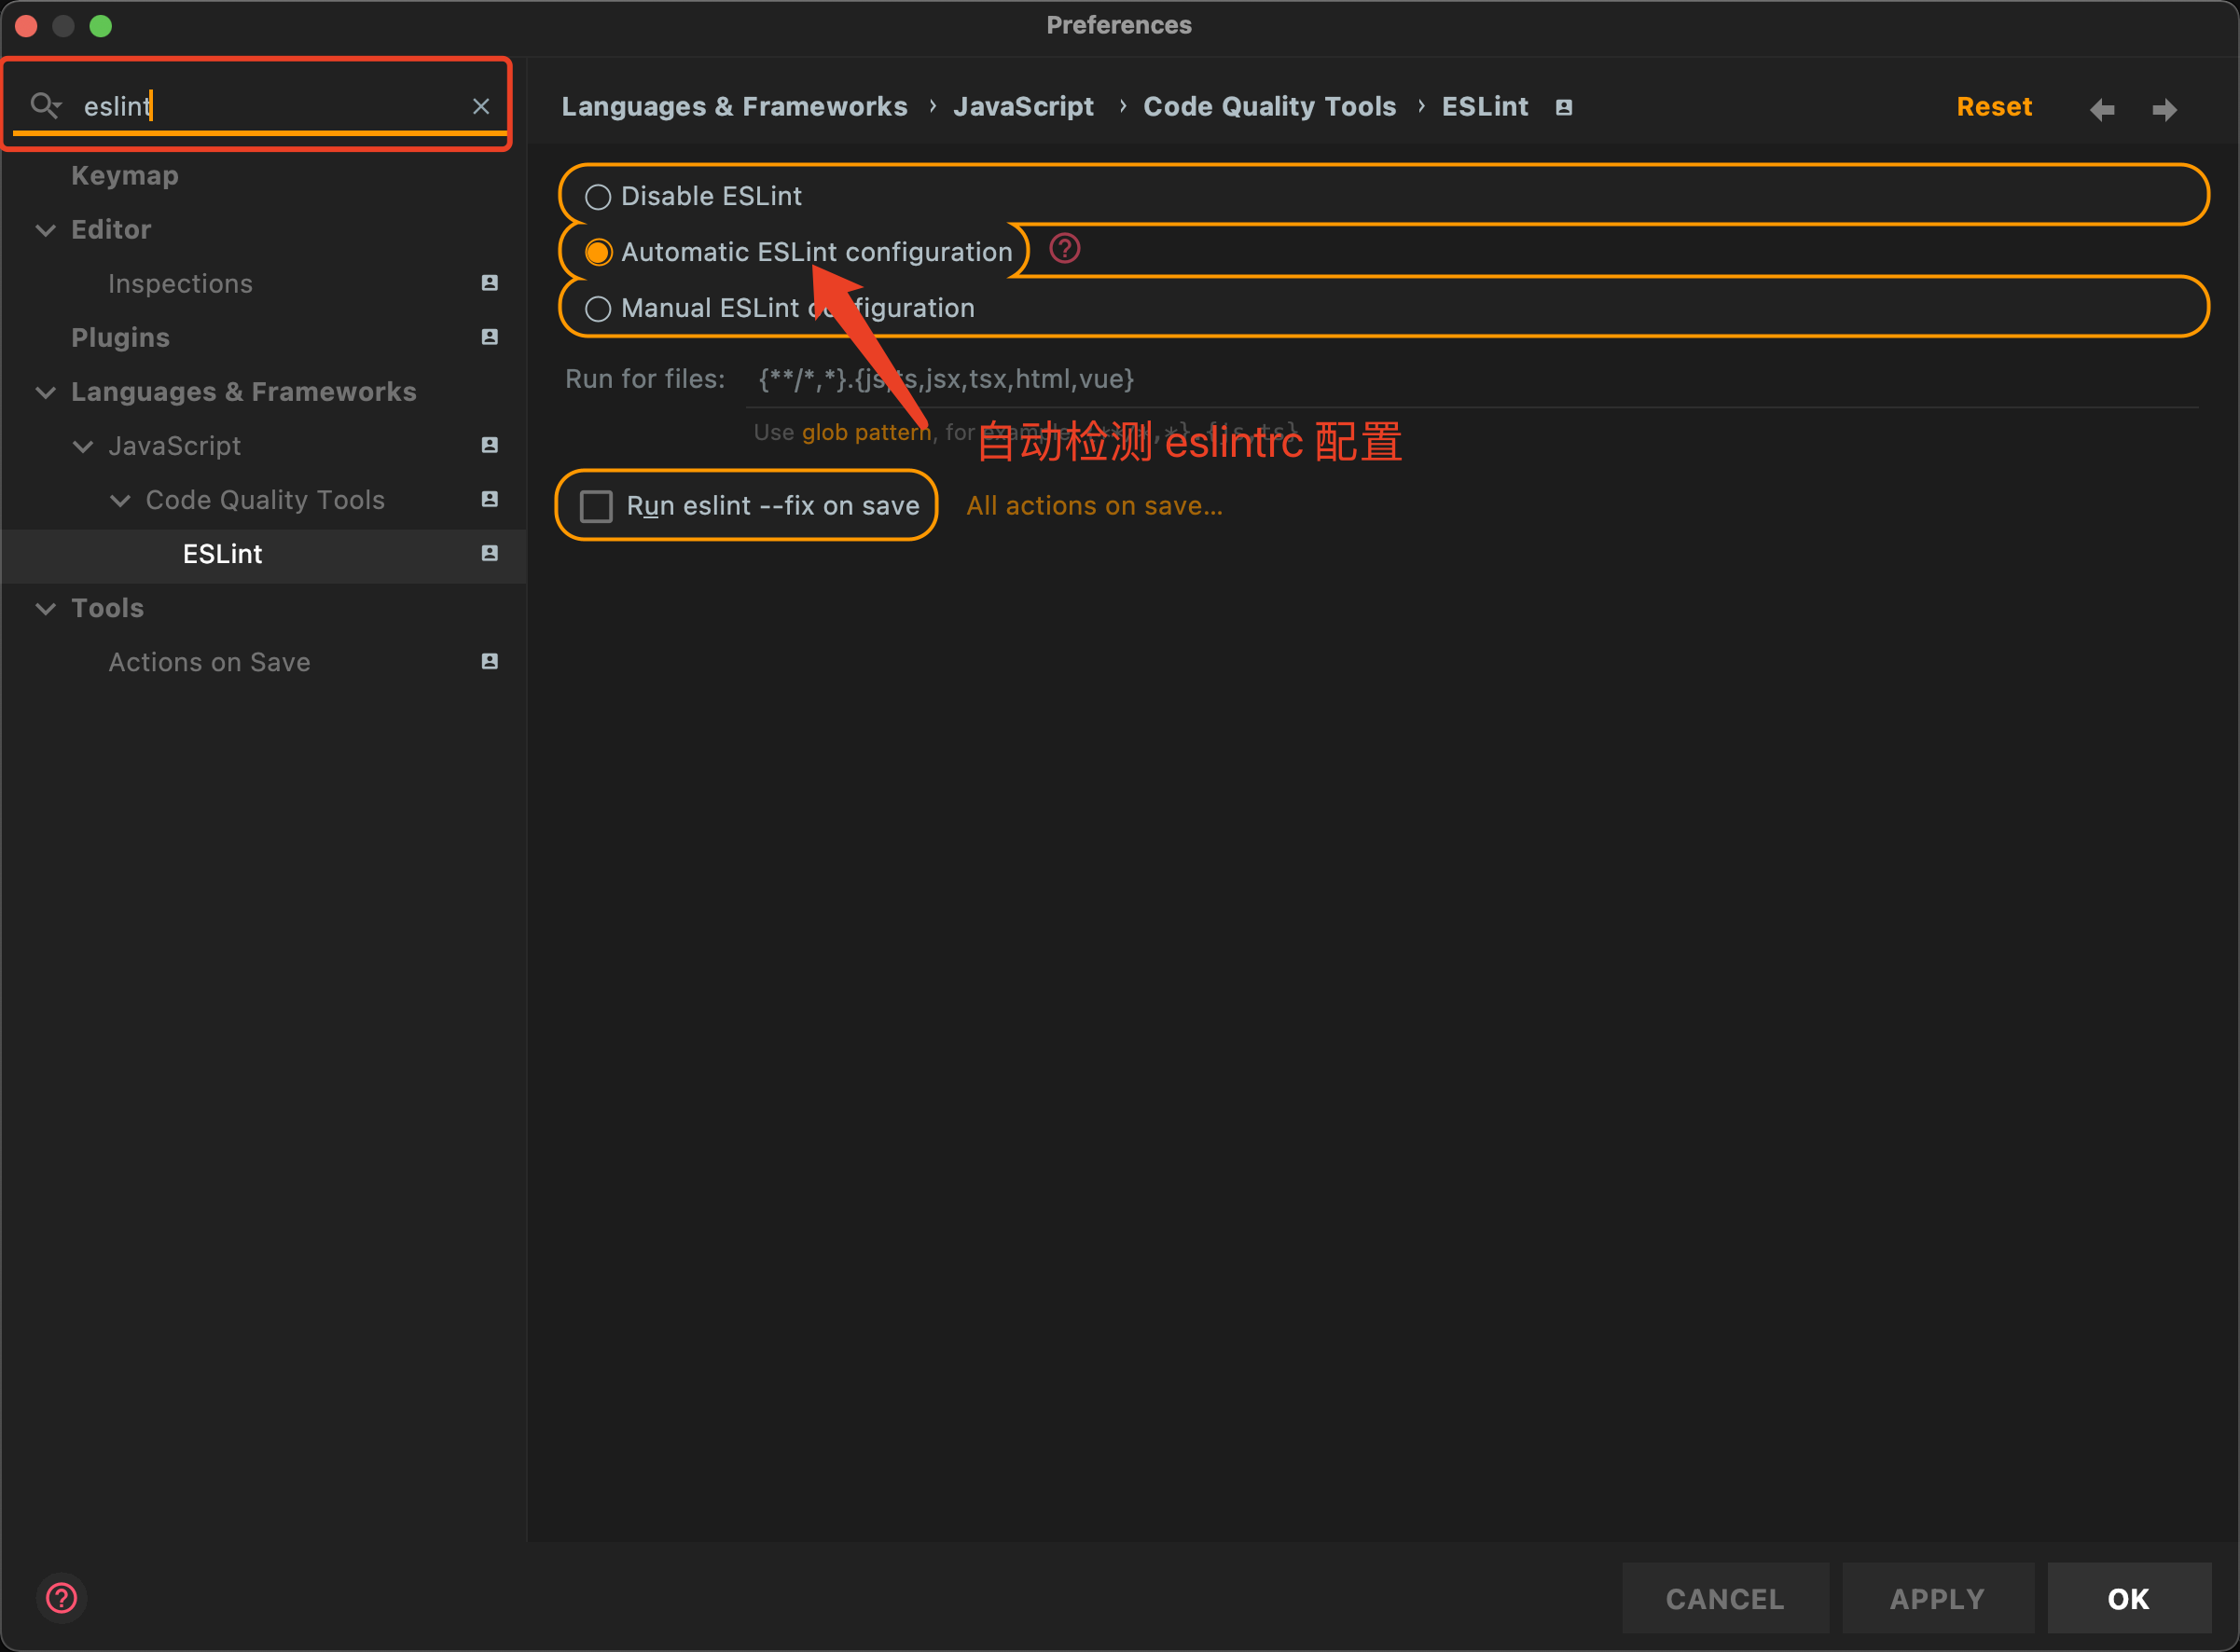The width and height of the screenshot is (2240, 1652).
Task: Enable Run eslint --fix on save
Action: [750, 506]
